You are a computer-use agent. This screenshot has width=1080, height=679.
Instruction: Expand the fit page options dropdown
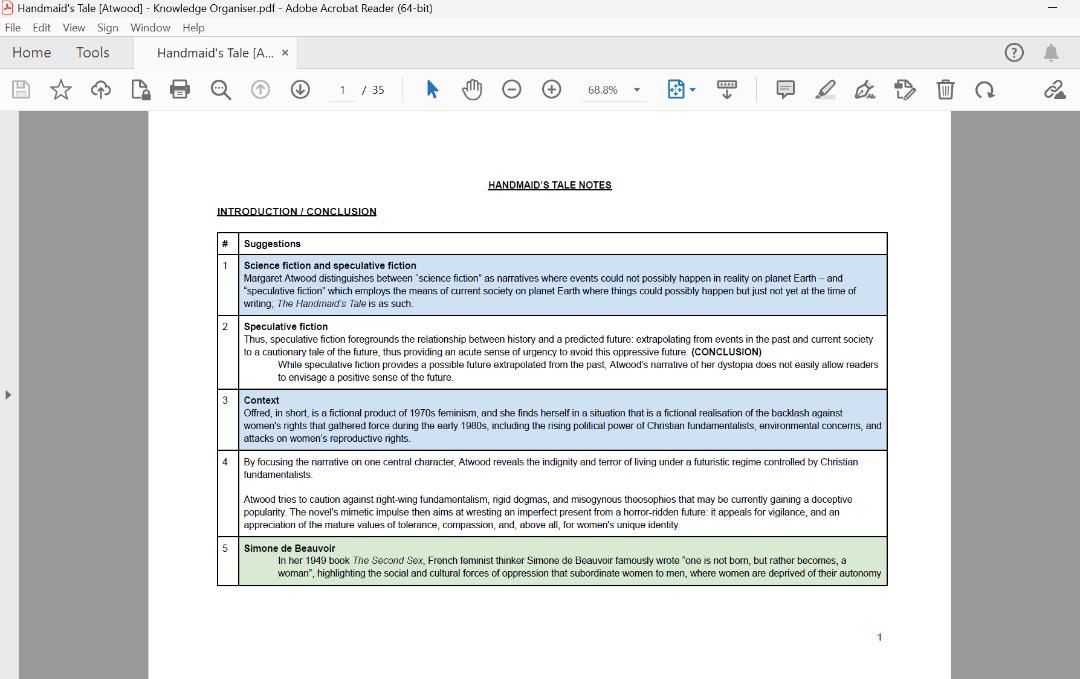[692, 90]
